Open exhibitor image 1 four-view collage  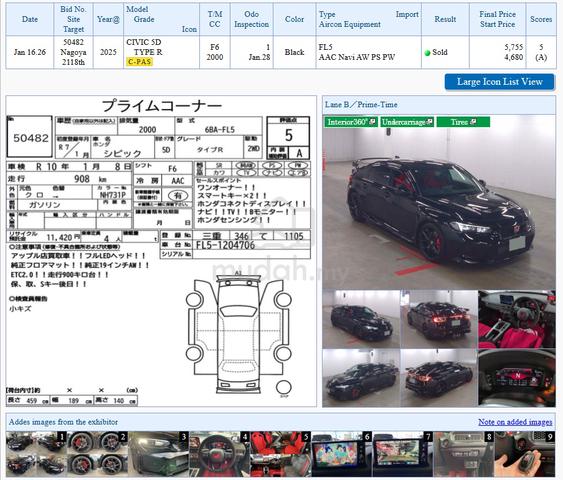tap(36, 454)
